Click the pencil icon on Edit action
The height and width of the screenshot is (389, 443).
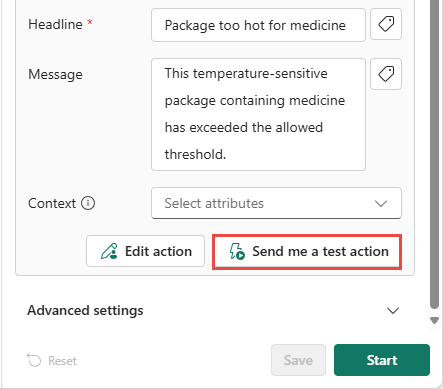109,251
